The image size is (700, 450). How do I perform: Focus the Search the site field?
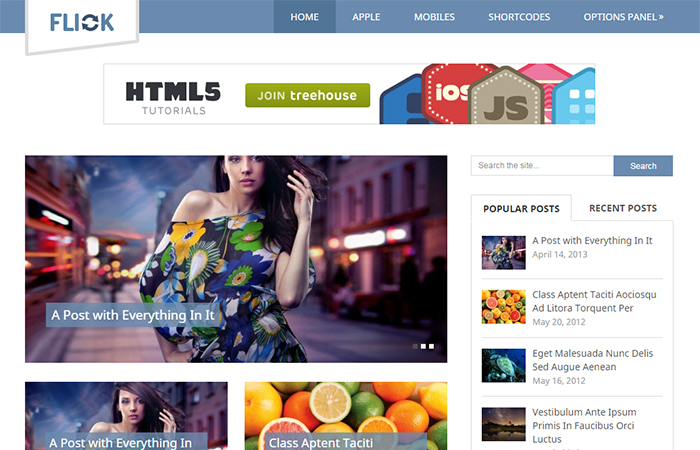(x=542, y=166)
